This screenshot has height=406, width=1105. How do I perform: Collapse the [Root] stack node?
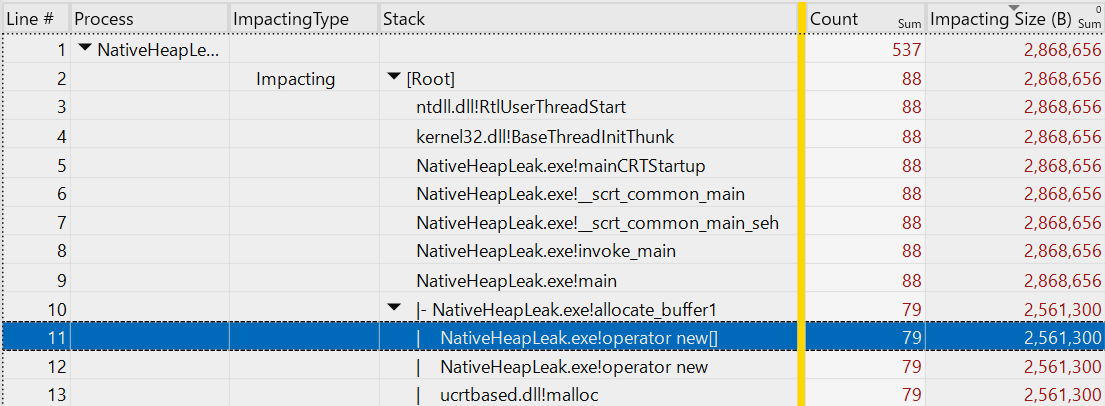pos(395,78)
